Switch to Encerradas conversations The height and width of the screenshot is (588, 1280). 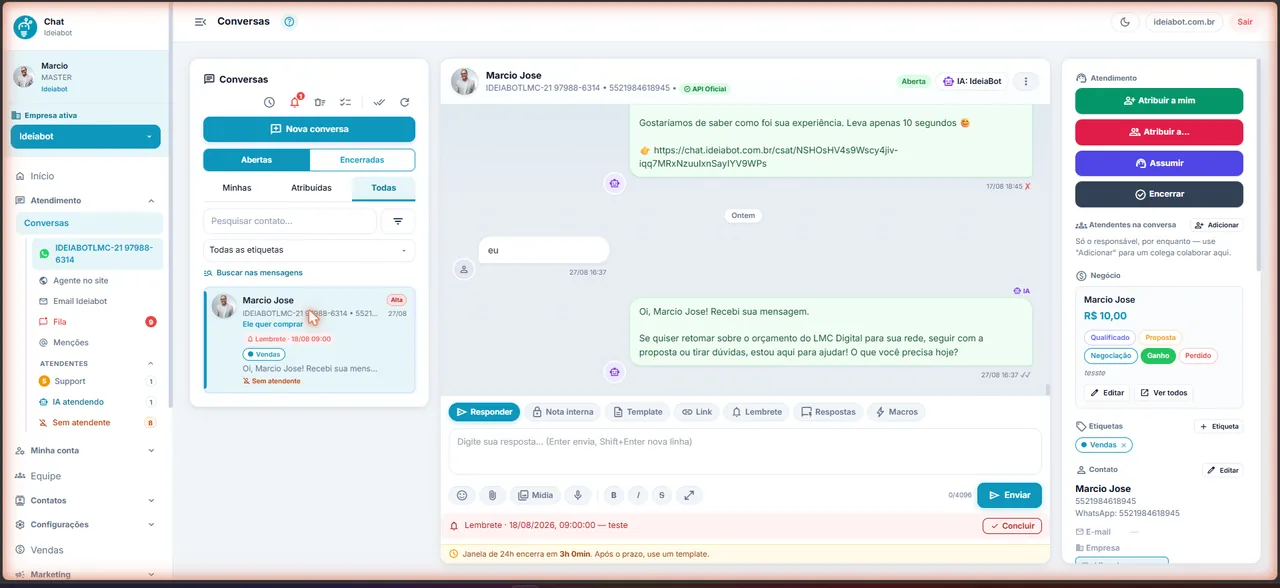[x=362, y=160]
